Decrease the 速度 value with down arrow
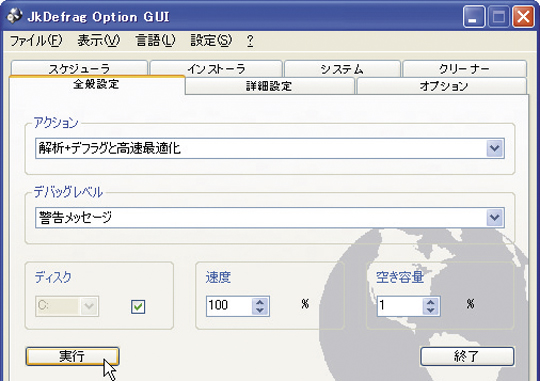Image resolution: width=540 pixels, height=381 pixels. pyautogui.click(x=260, y=310)
